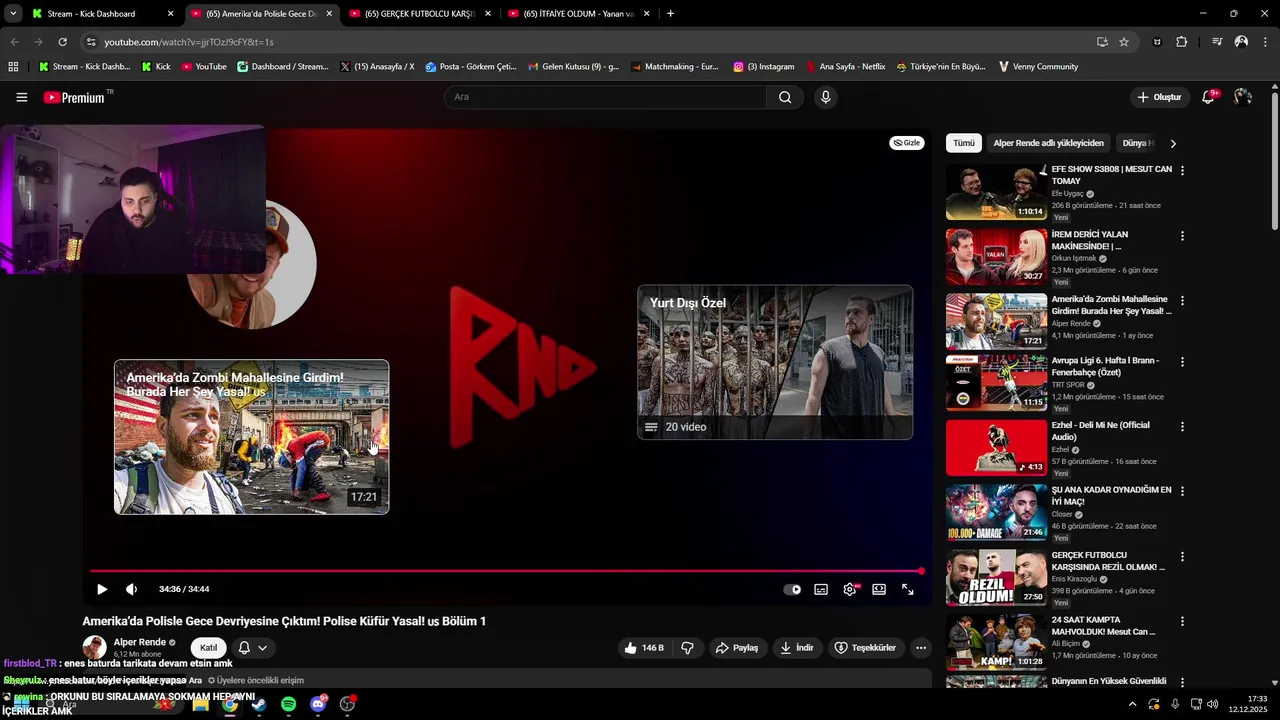This screenshot has width=1280, height=720.
Task: Click the Oluştur create button
Action: pos(1159,97)
